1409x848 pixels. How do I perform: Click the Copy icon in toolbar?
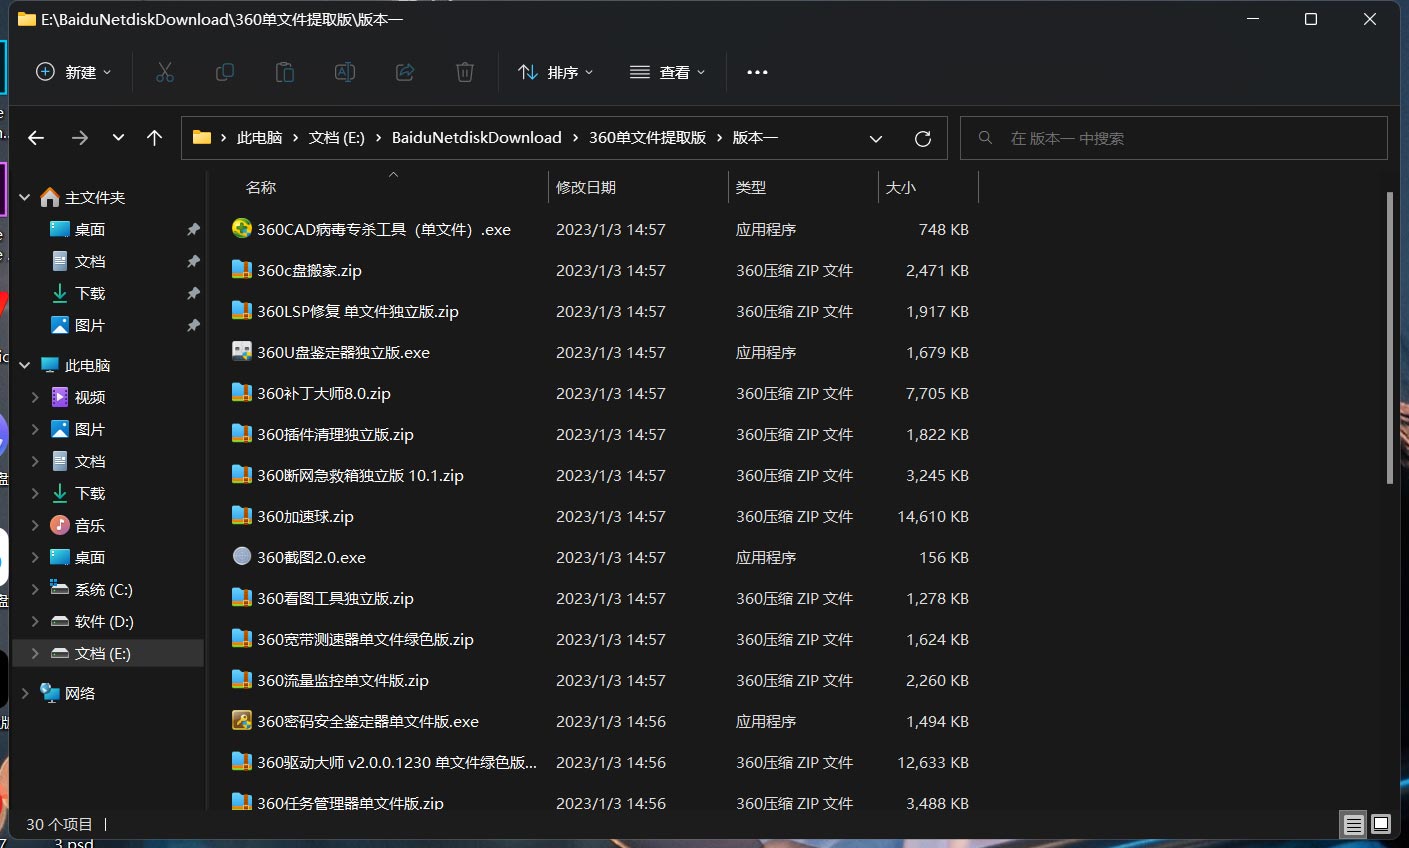point(225,72)
